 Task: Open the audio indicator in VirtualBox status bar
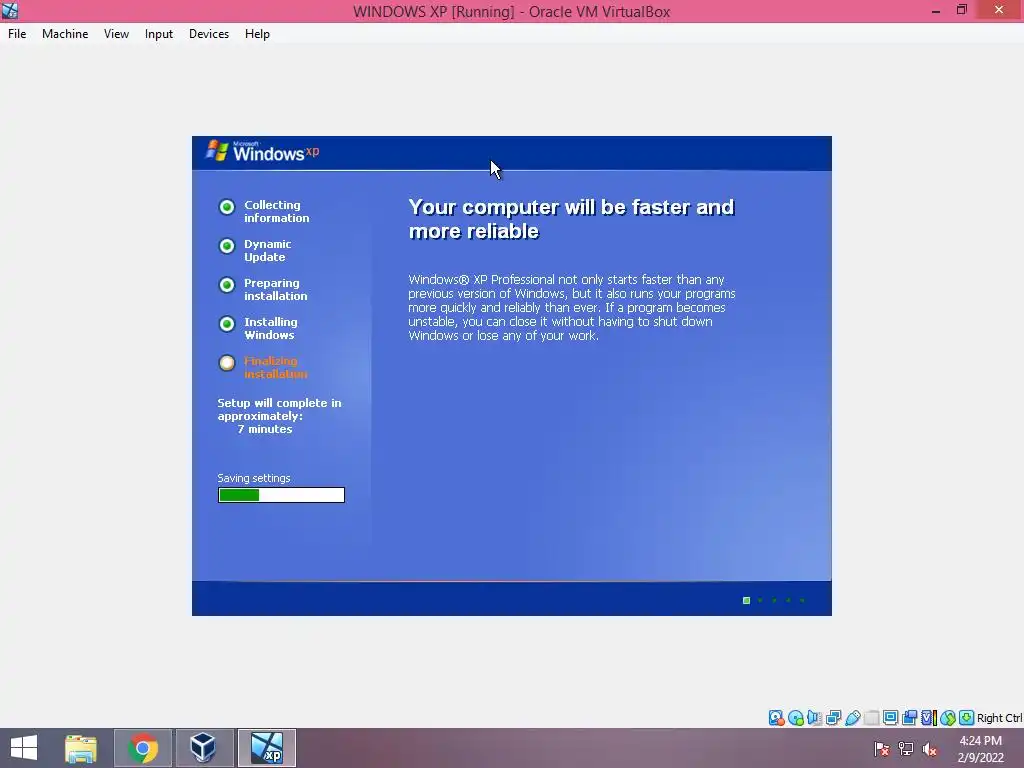pos(814,718)
